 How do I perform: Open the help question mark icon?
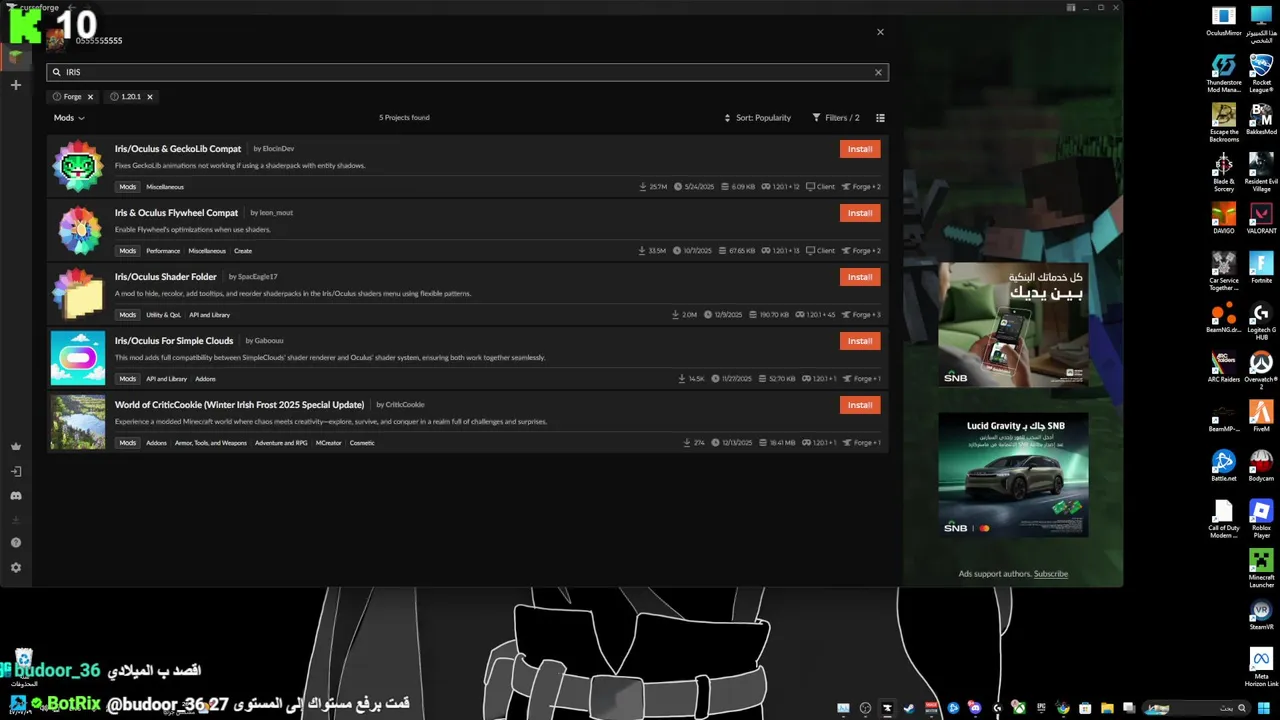point(15,543)
